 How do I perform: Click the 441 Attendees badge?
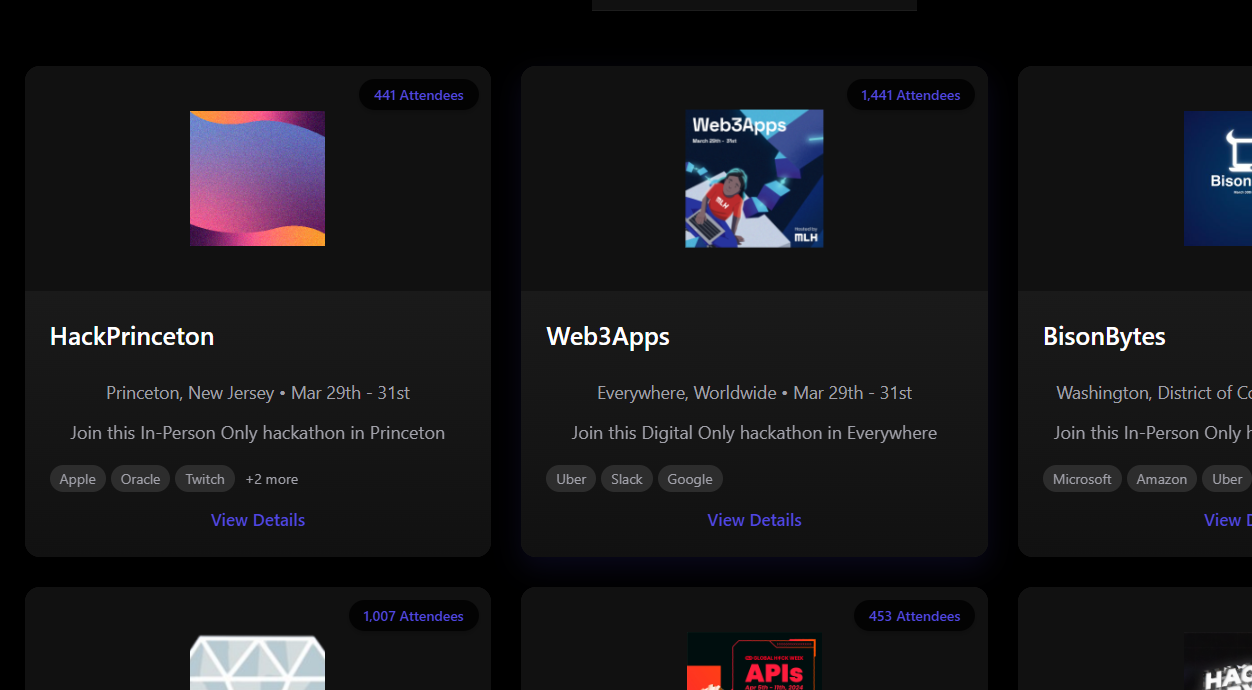click(419, 95)
